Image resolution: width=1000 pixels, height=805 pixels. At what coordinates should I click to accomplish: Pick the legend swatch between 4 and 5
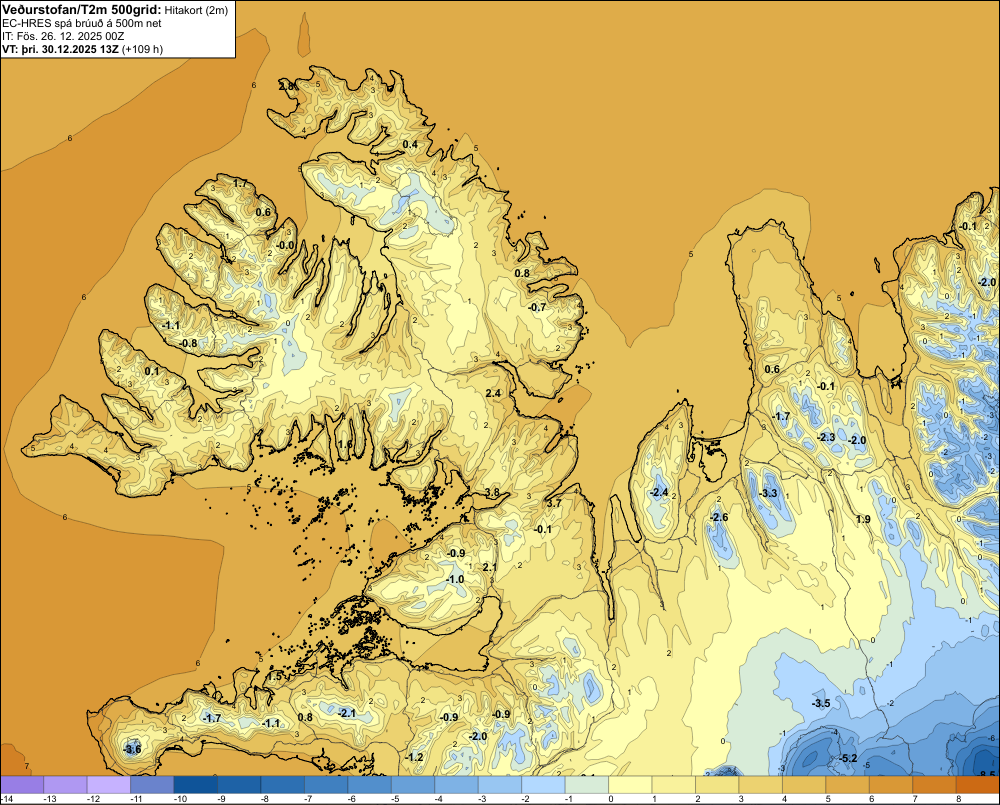pyautogui.click(x=804, y=785)
